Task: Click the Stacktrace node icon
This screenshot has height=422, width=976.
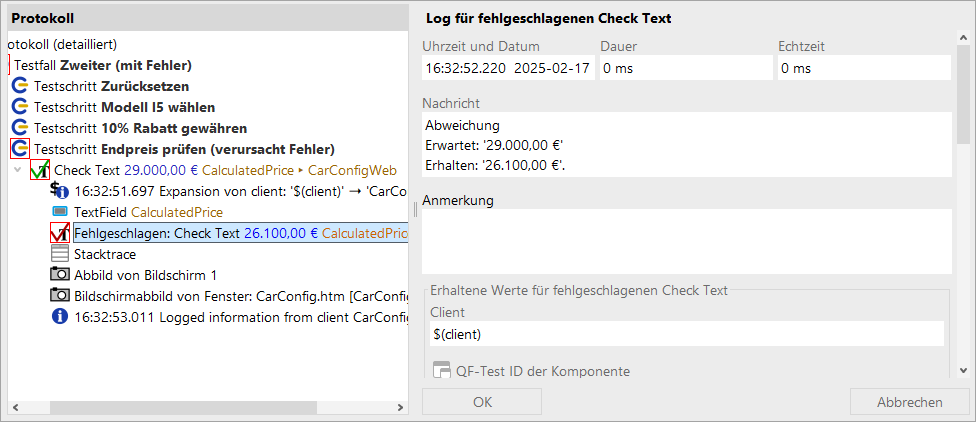Action: [60, 254]
